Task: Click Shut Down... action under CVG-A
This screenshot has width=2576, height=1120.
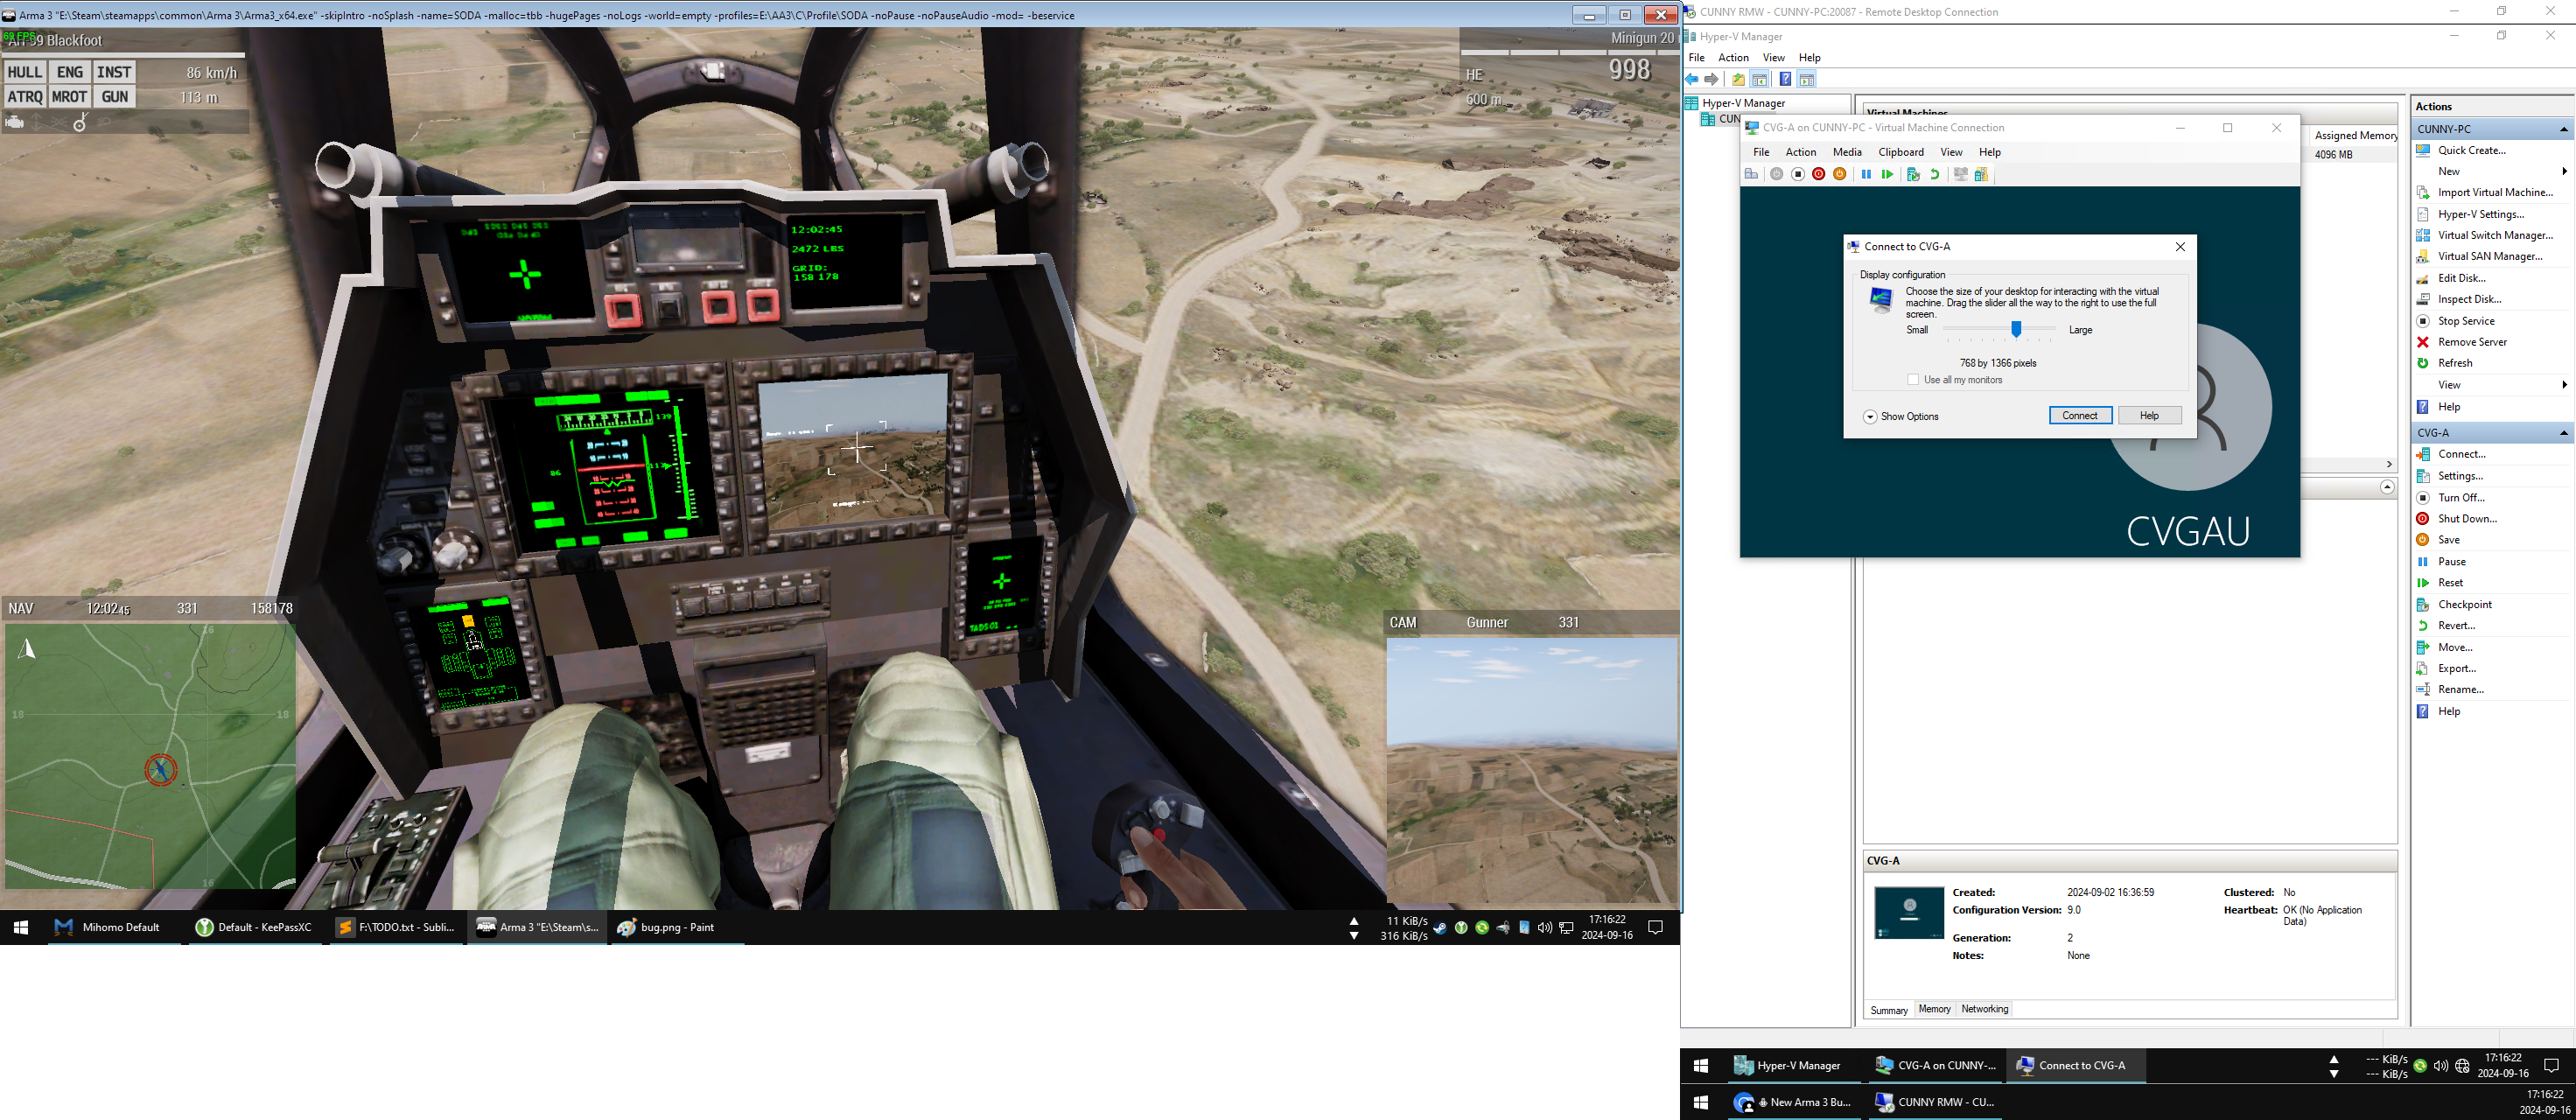Action: [2467, 518]
